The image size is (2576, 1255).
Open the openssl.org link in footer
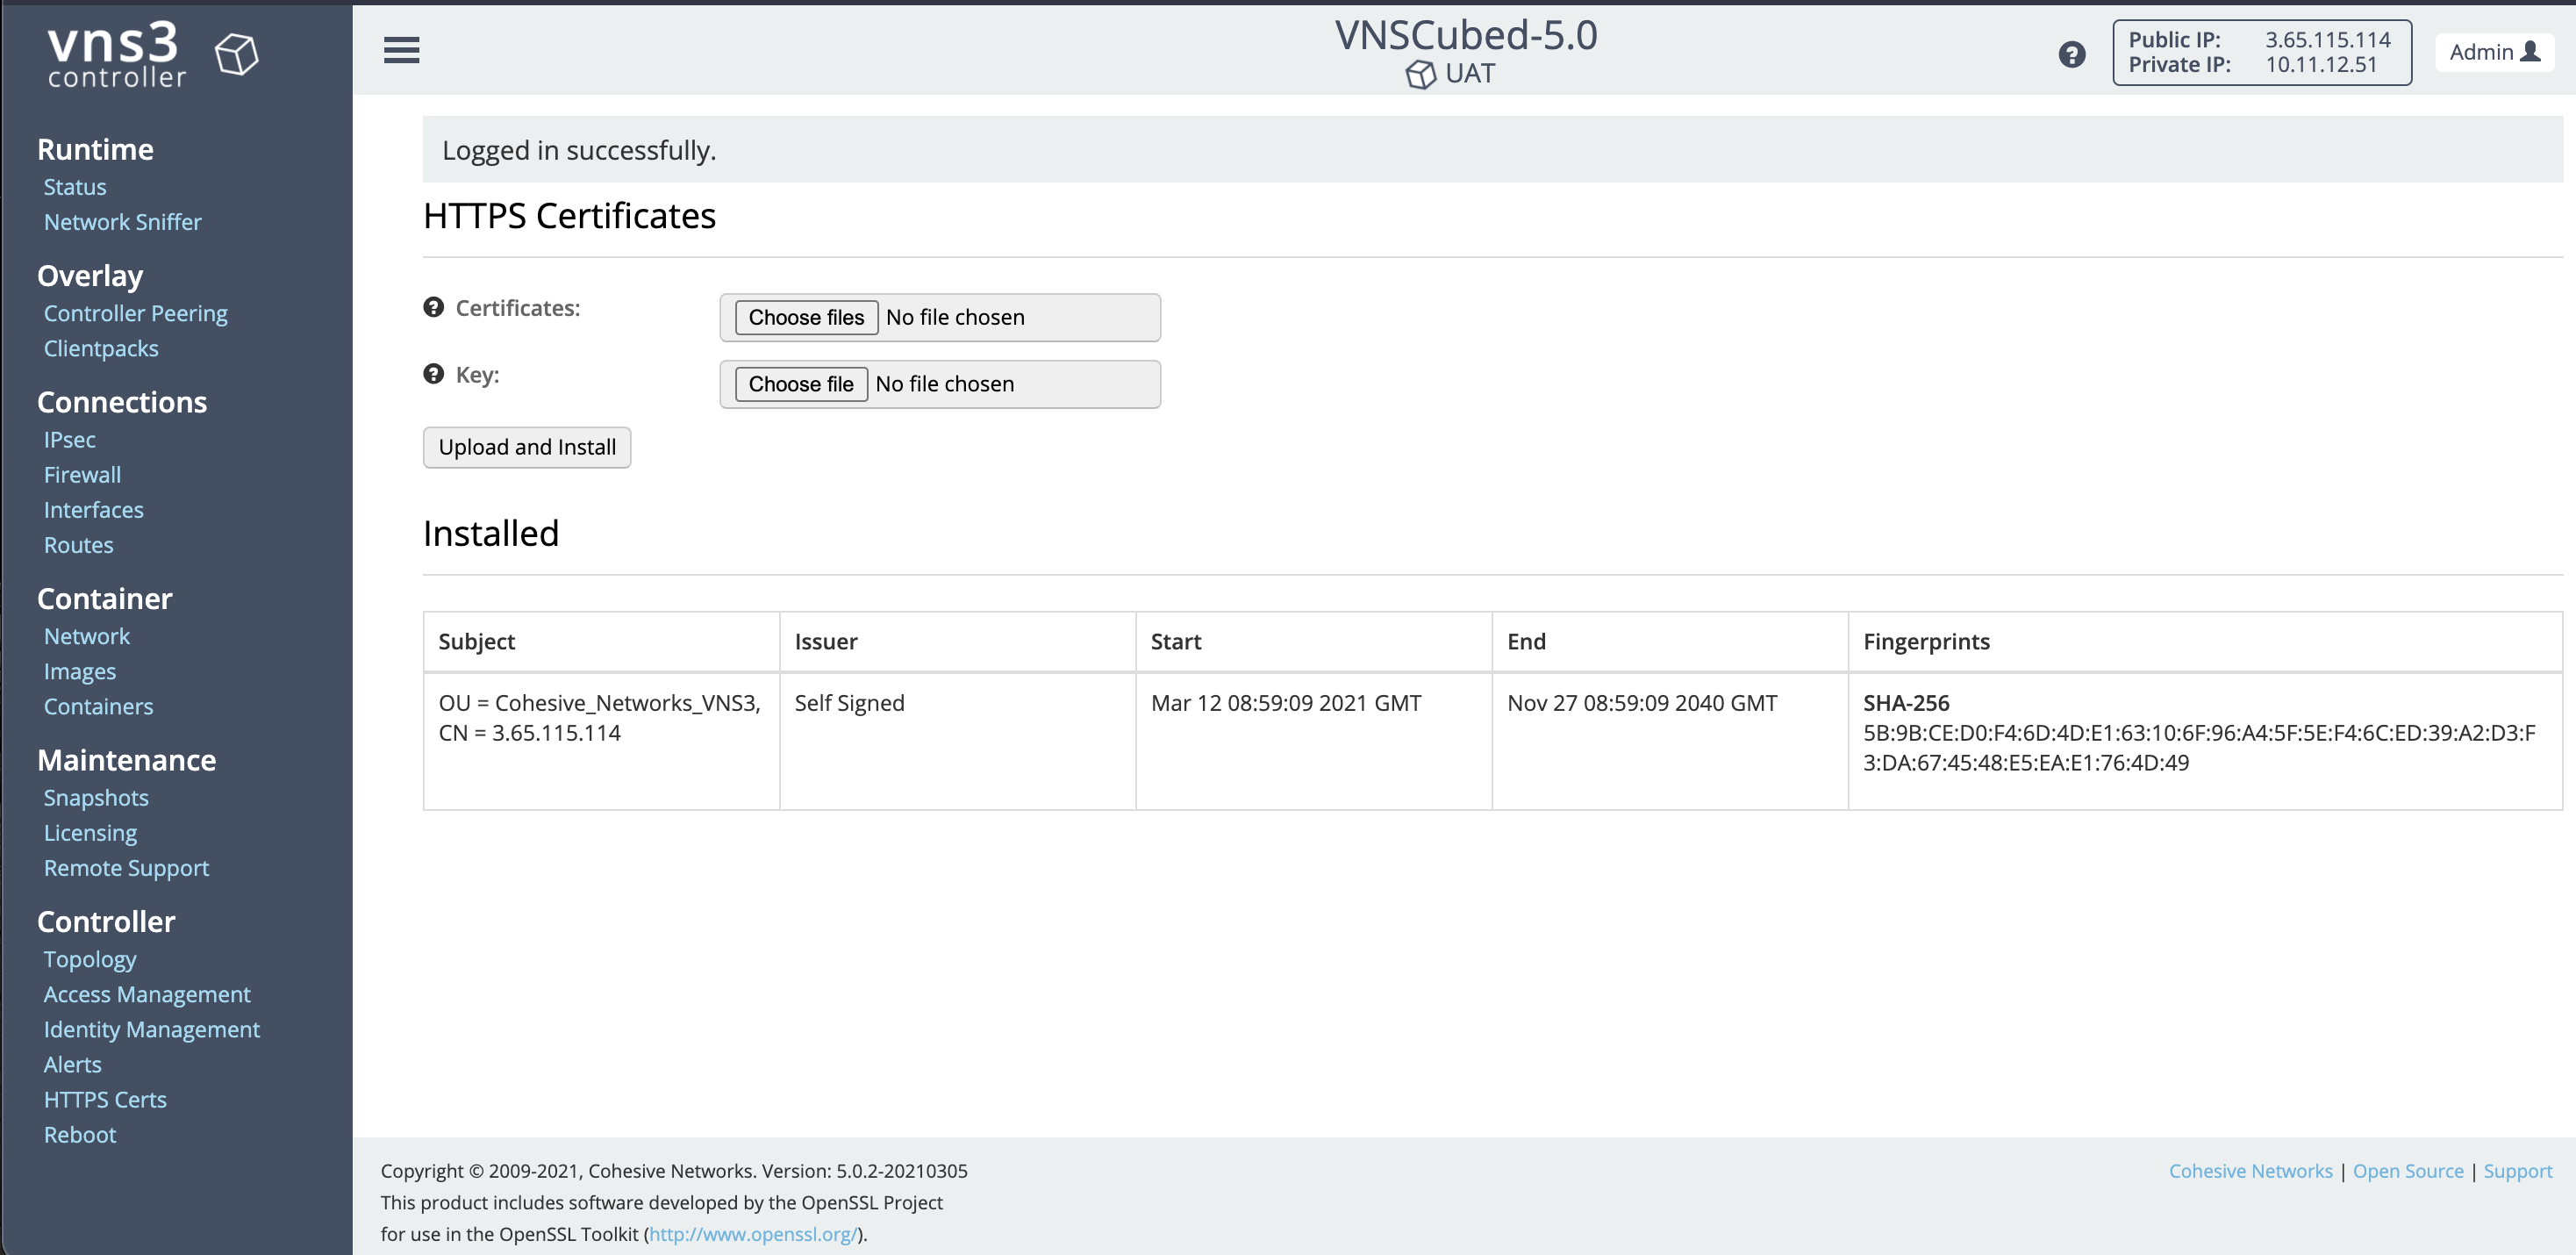(753, 1234)
